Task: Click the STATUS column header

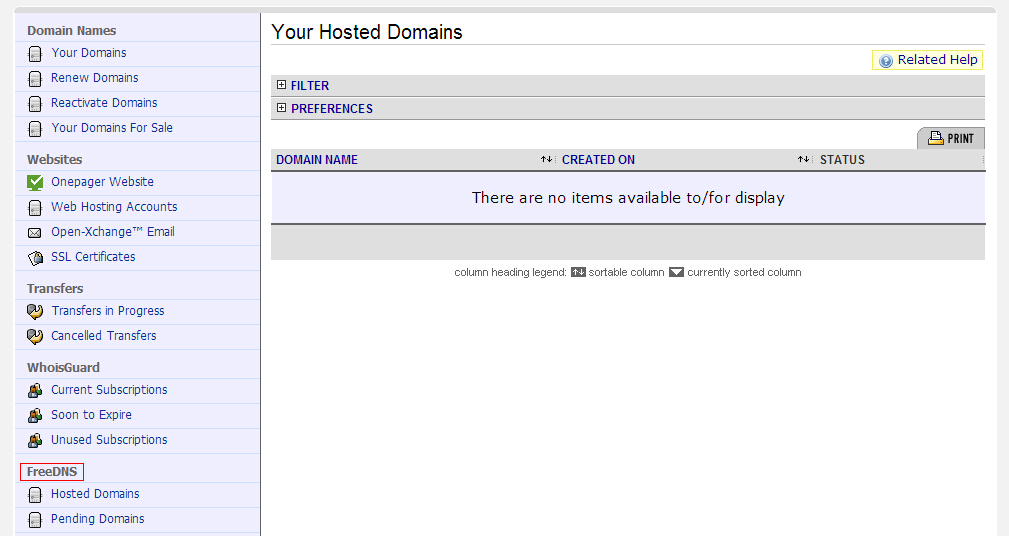Action: pyautogui.click(x=842, y=160)
